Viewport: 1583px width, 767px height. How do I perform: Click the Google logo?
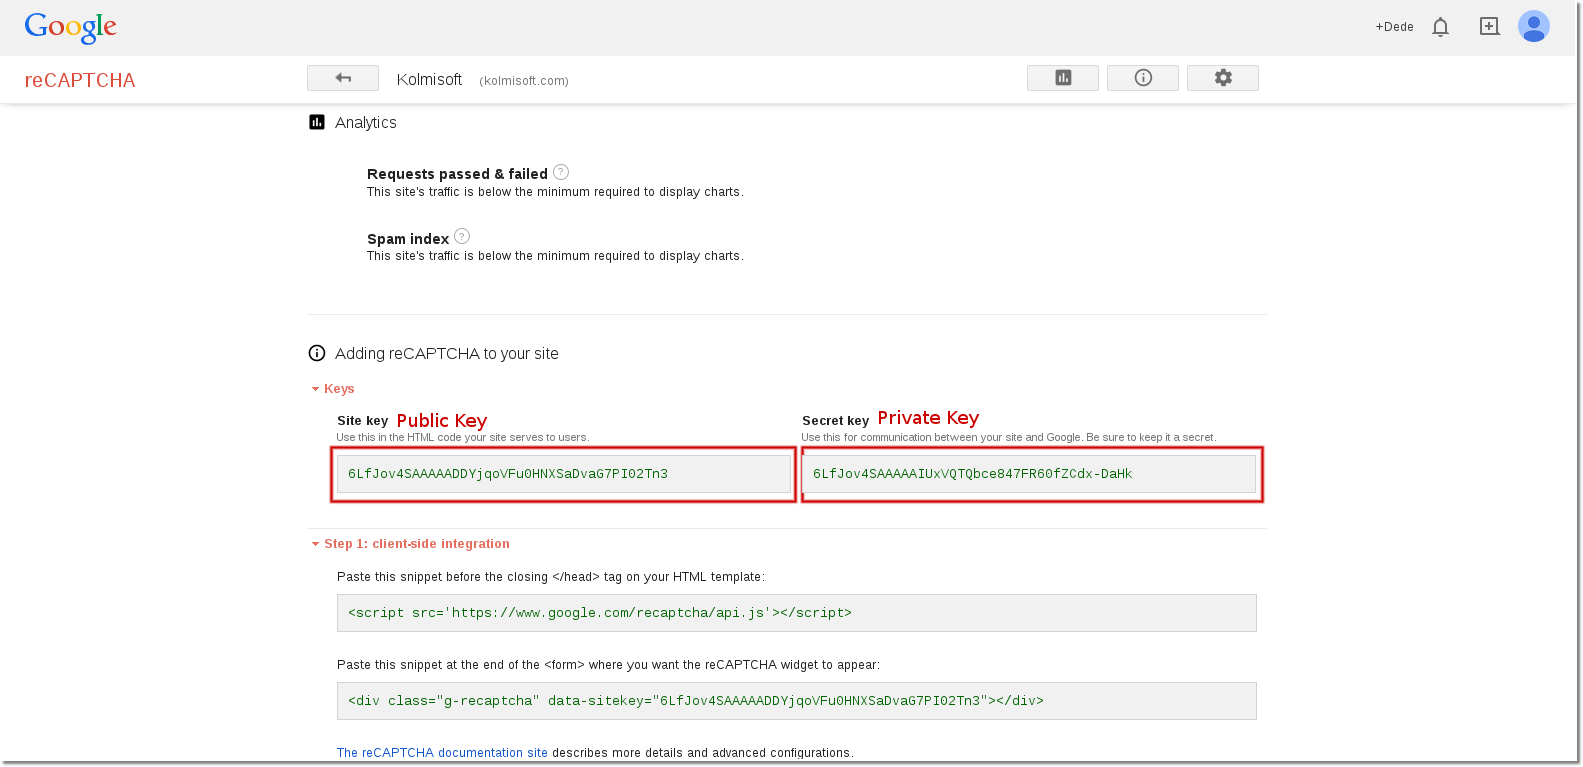[71, 27]
